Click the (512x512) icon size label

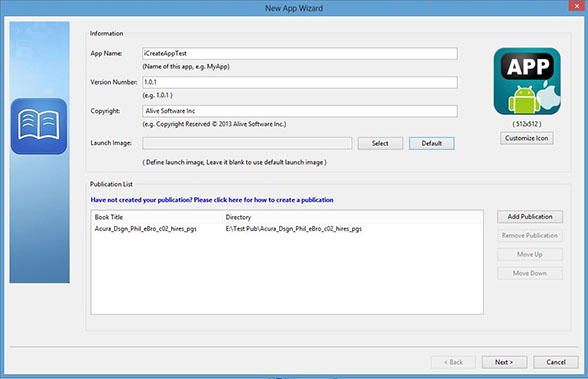click(527, 124)
